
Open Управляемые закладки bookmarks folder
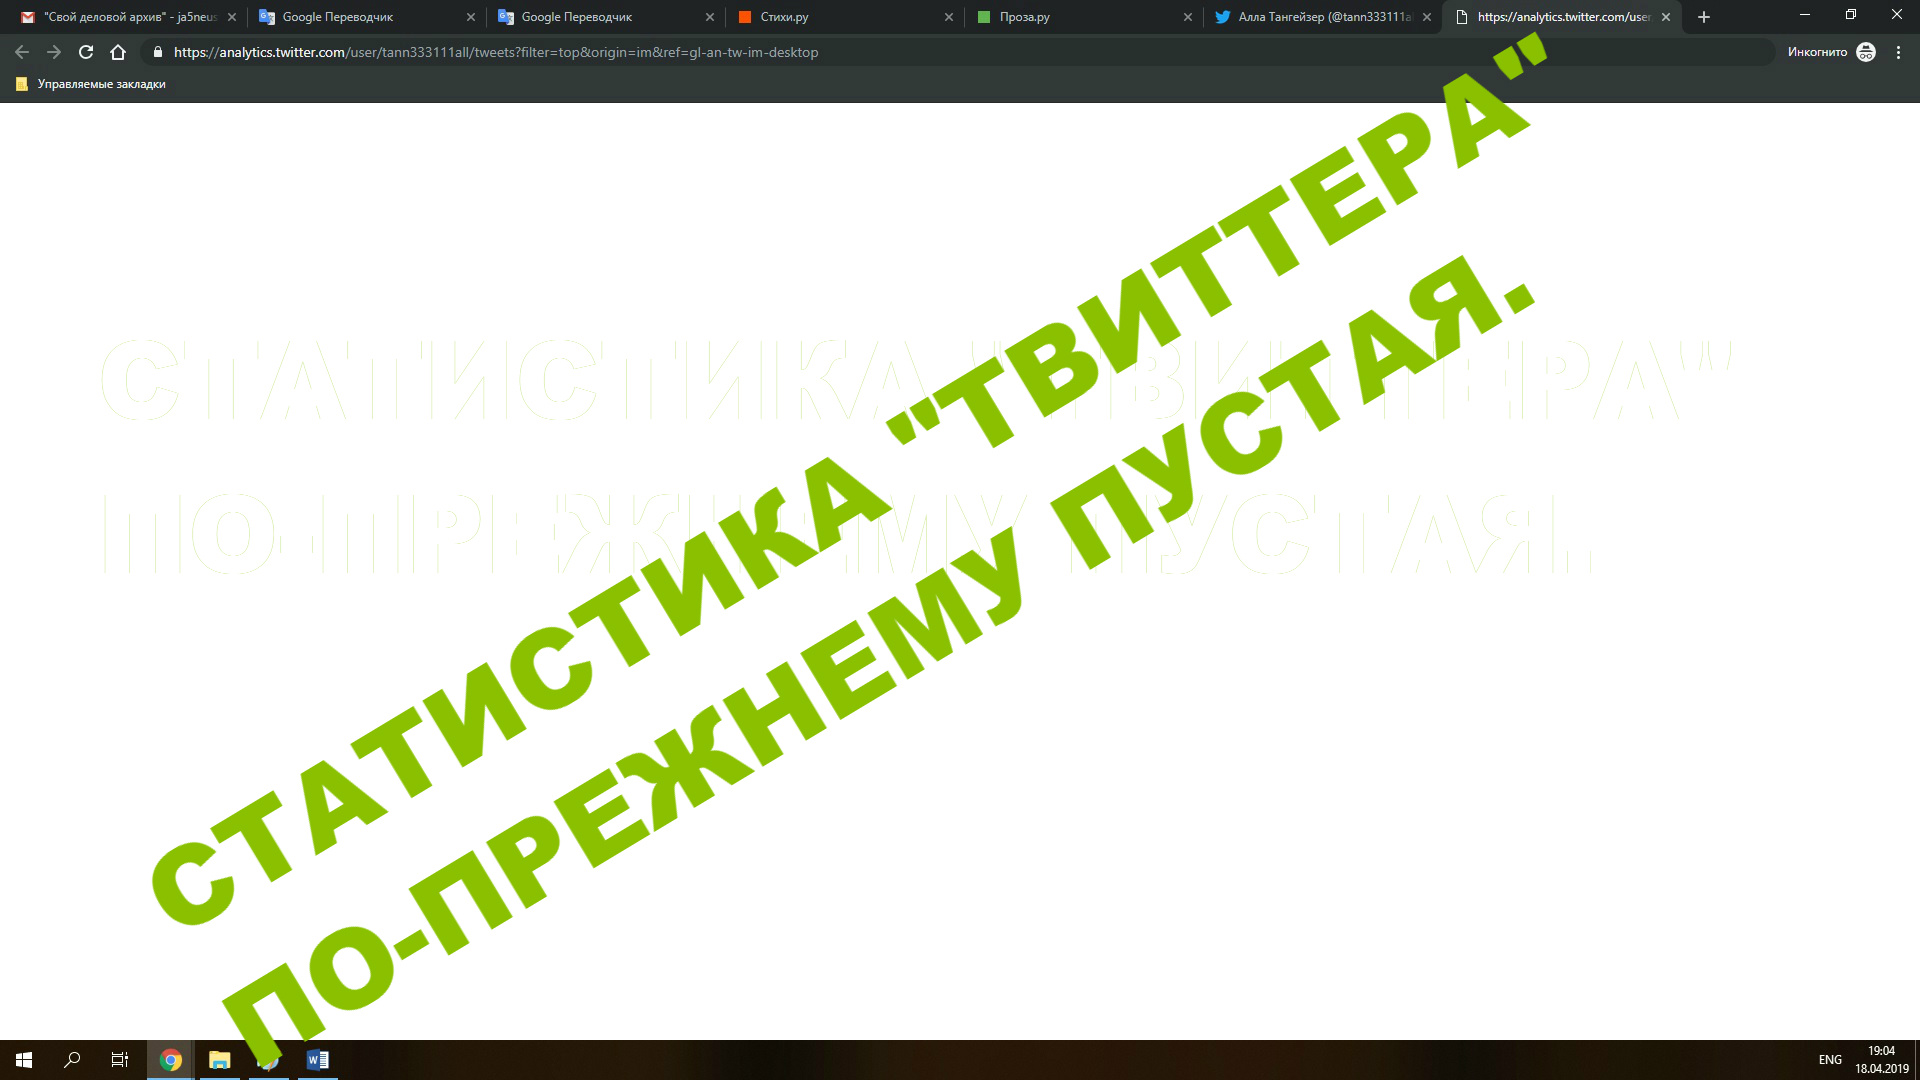[x=91, y=84]
